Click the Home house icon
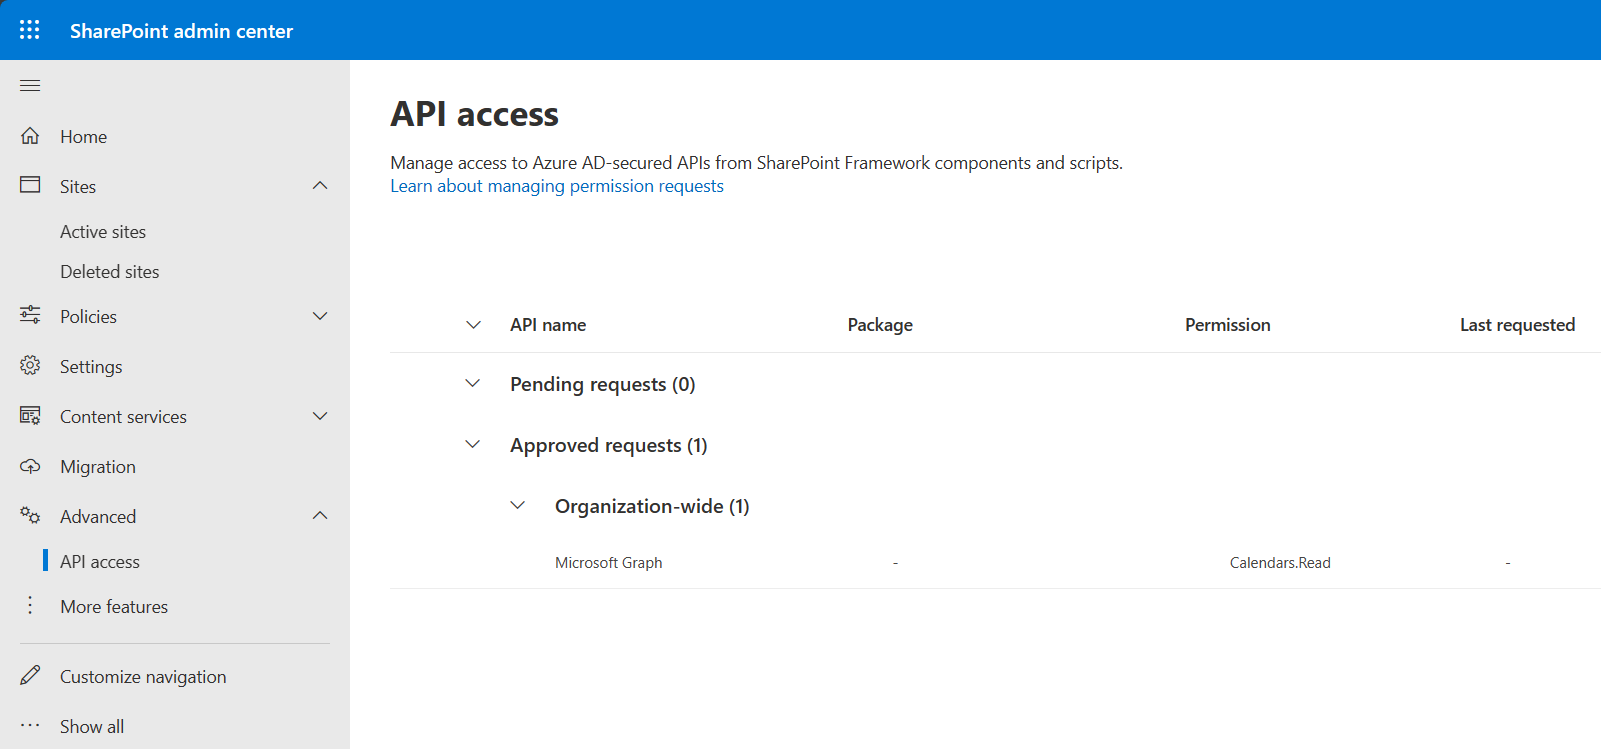 [x=30, y=136]
